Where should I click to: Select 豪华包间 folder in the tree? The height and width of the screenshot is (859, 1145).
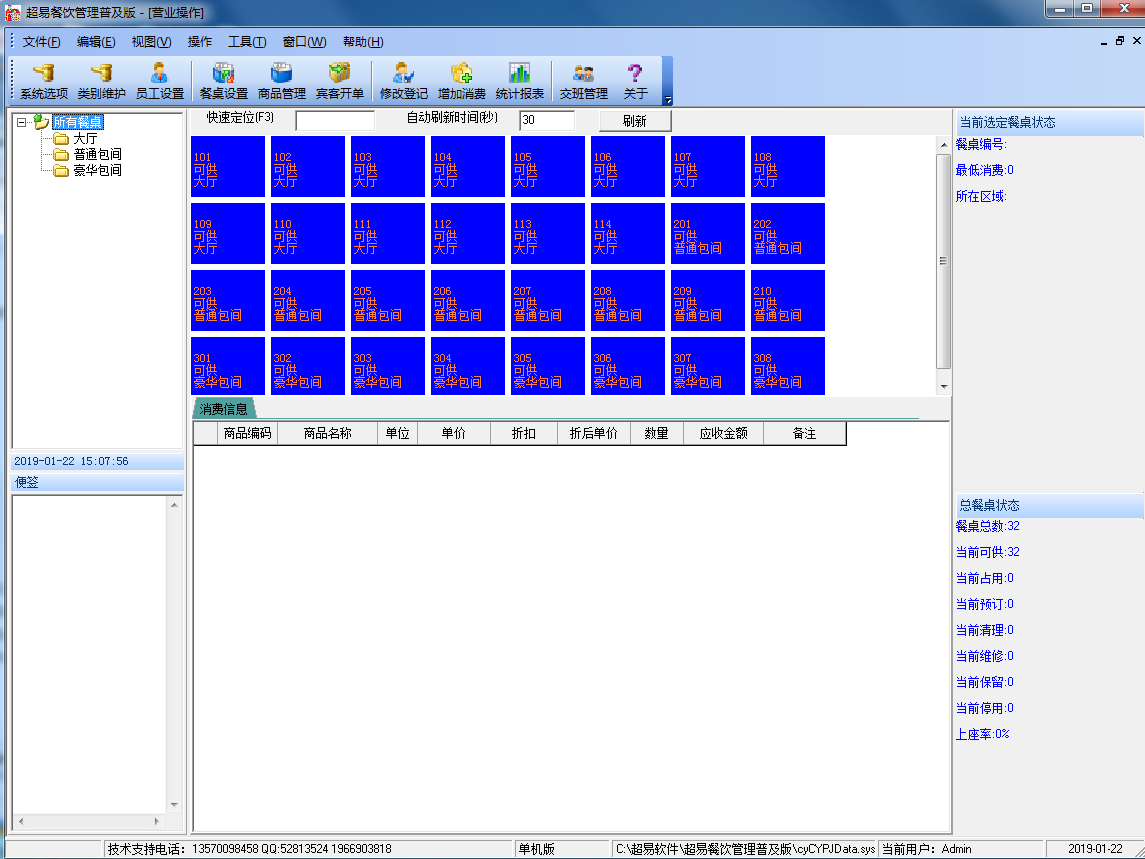coord(97,171)
